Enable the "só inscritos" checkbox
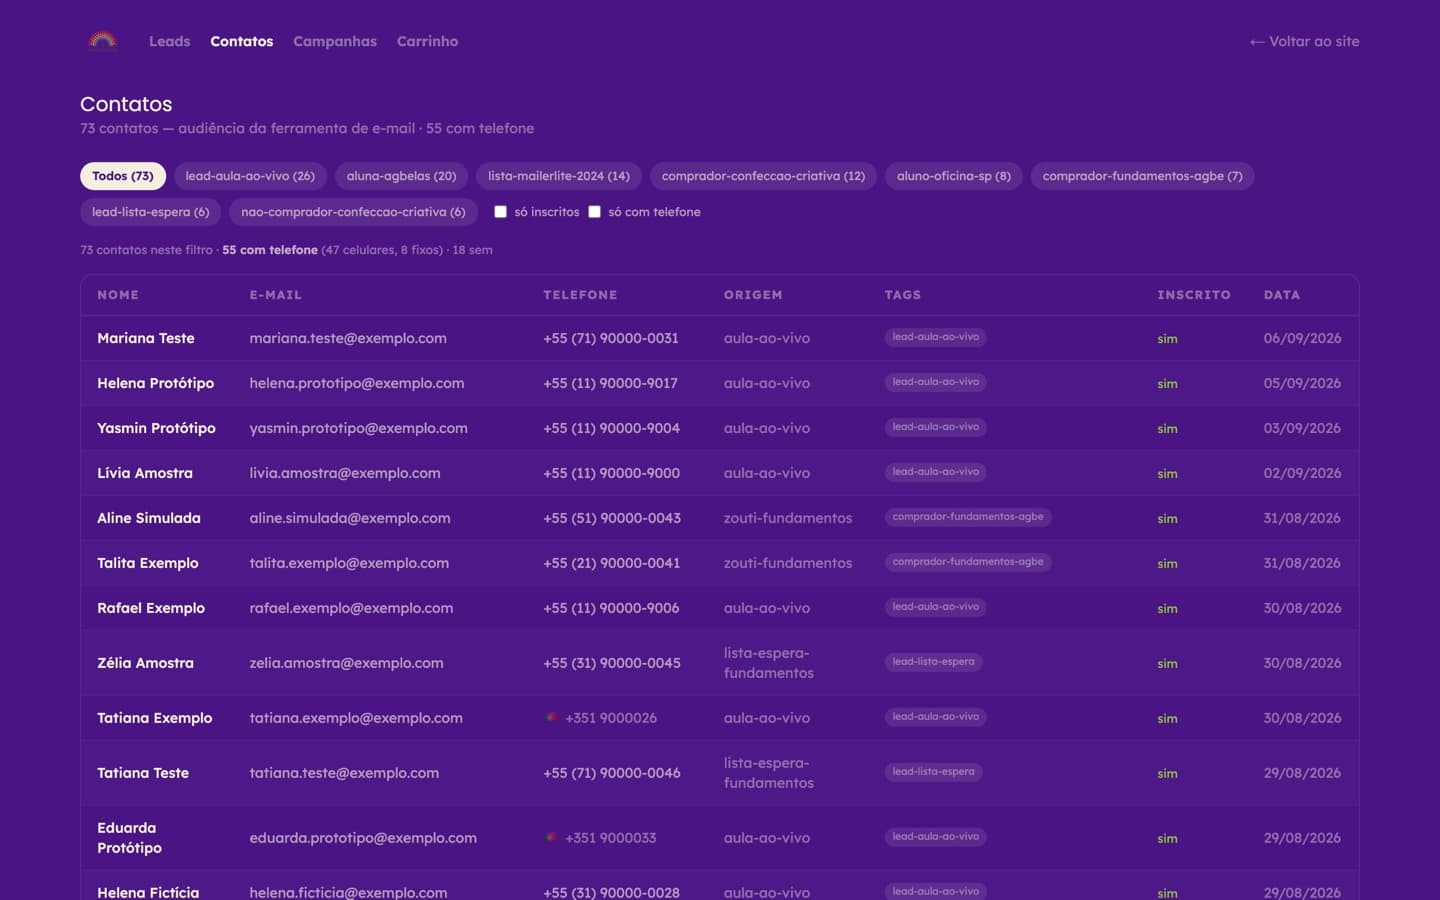Screen dimensions: 1440x900 click(500, 212)
